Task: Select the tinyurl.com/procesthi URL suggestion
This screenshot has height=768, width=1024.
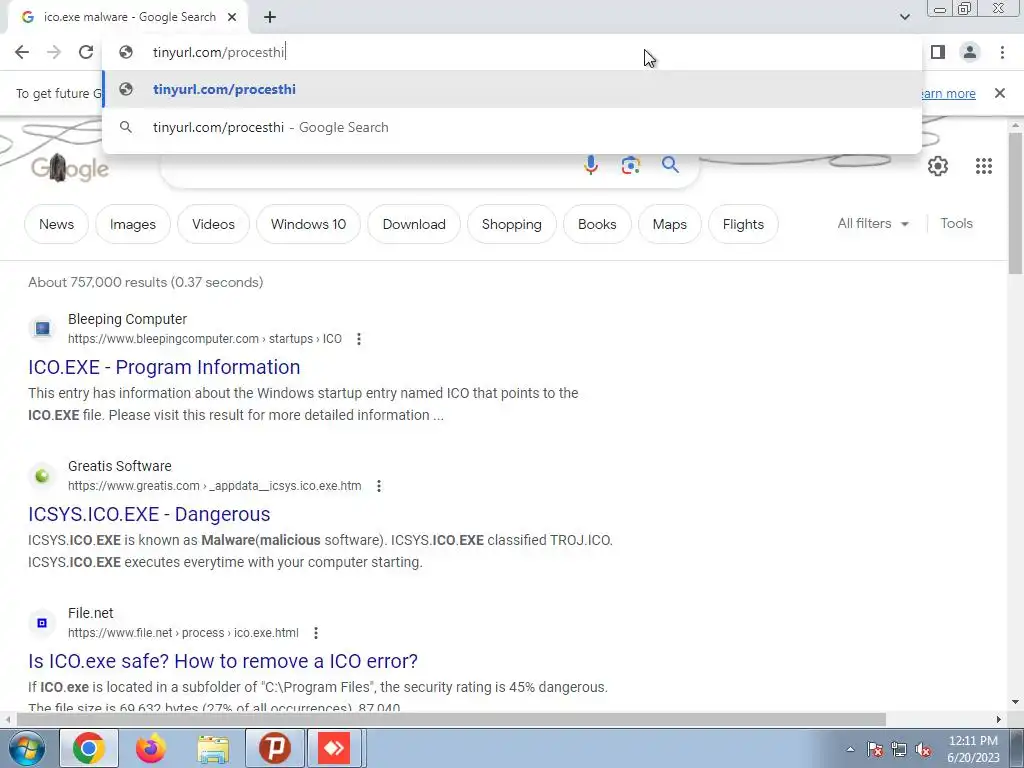Action: pos(512,89)
